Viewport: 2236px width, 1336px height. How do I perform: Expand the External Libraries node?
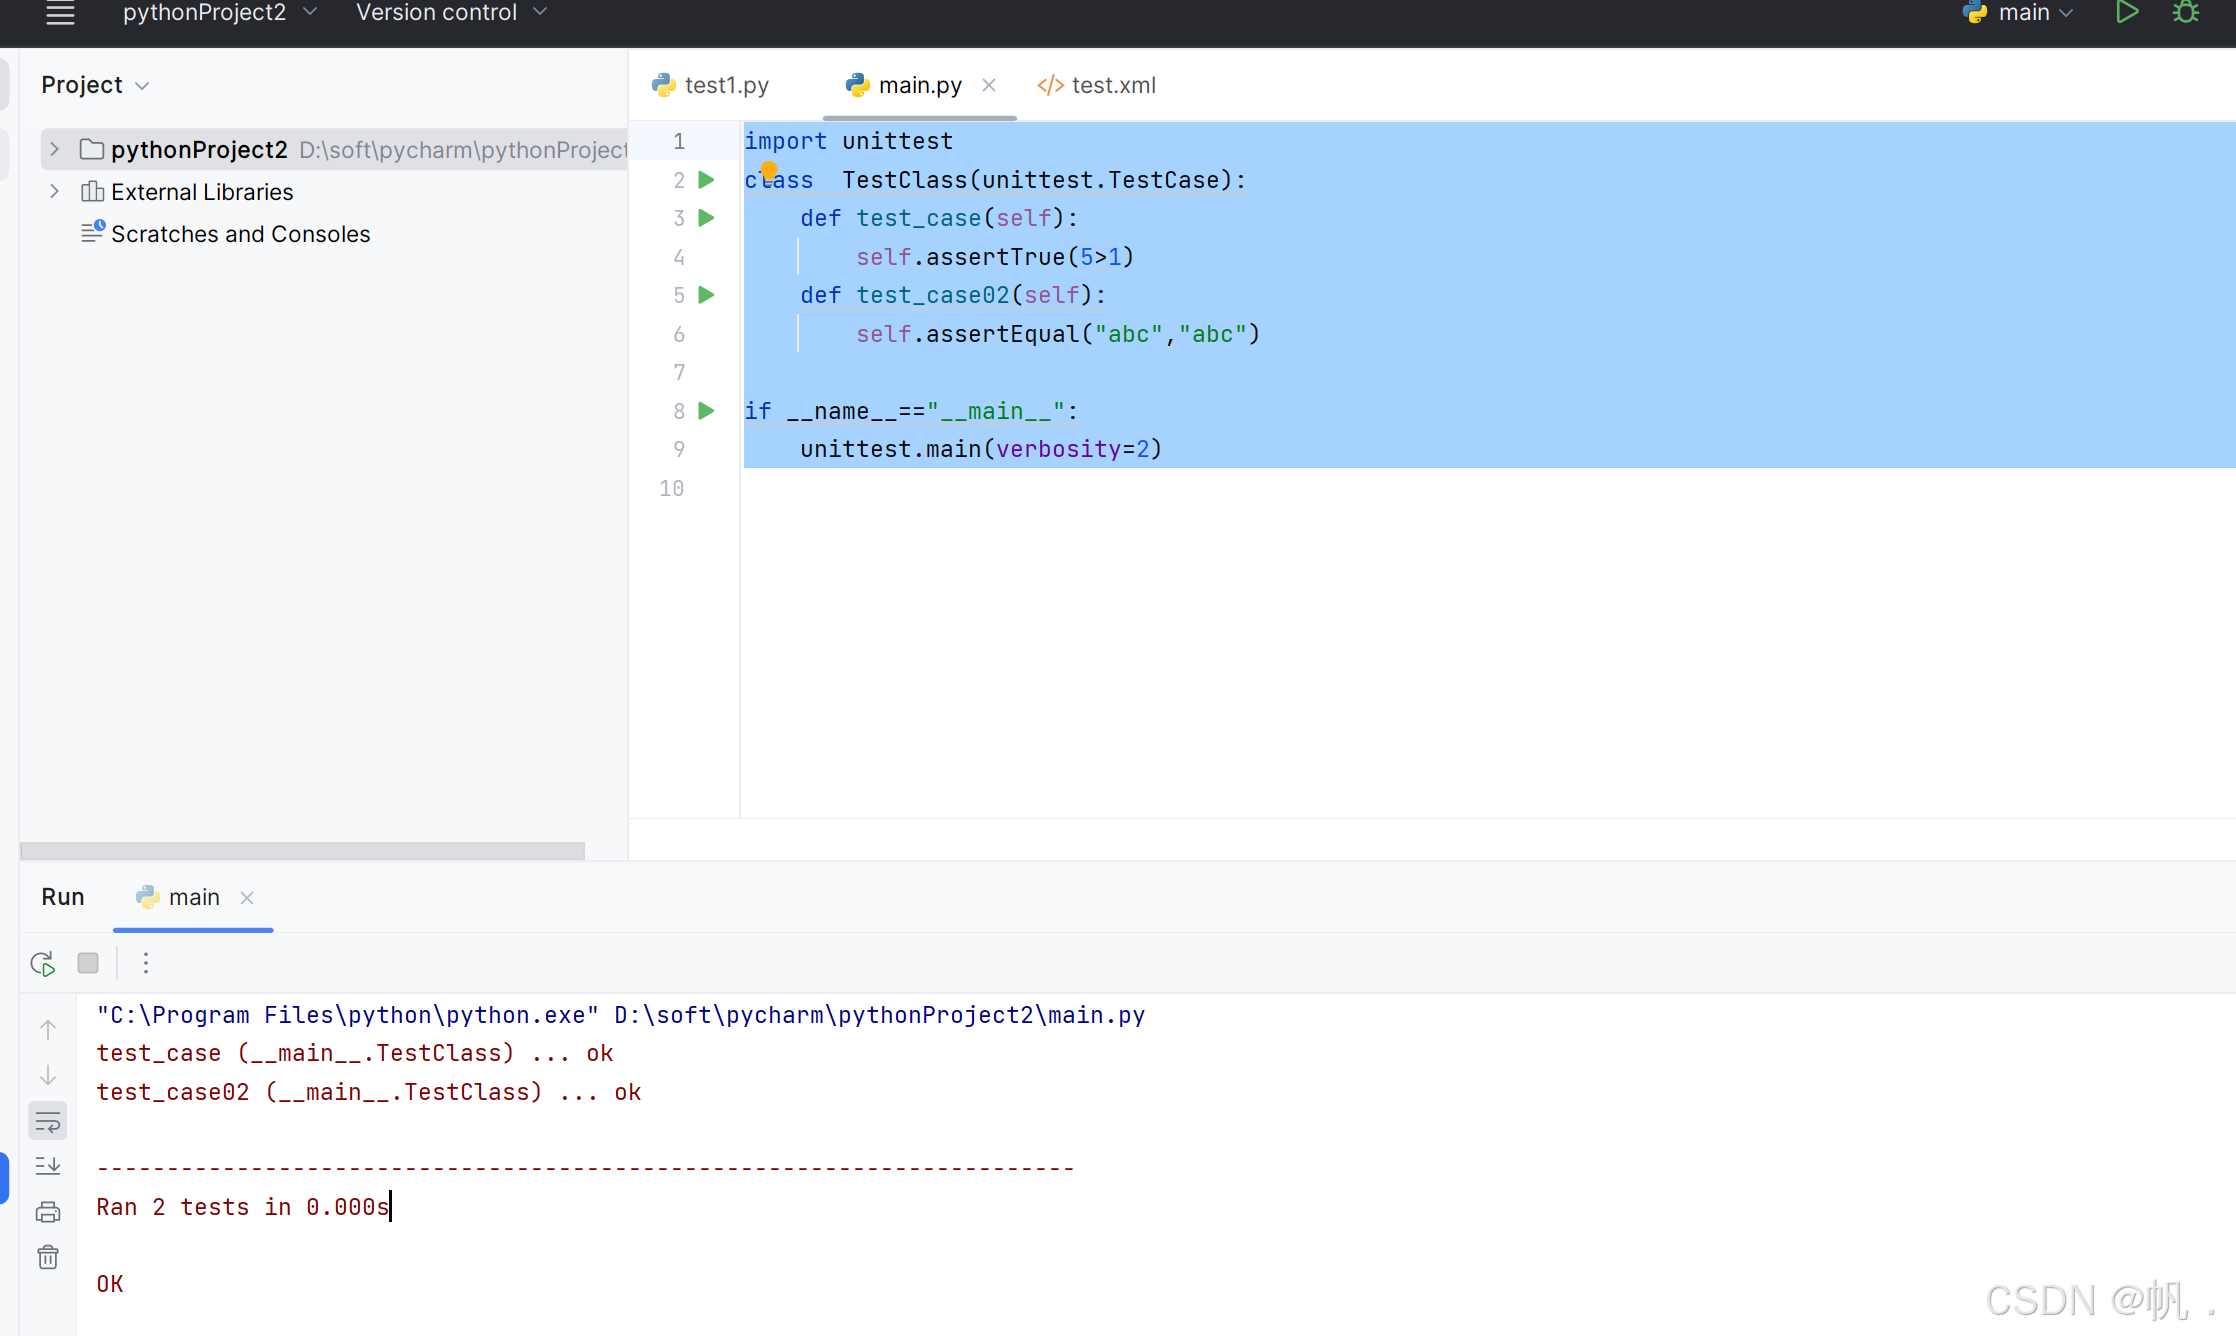(54, 191)
